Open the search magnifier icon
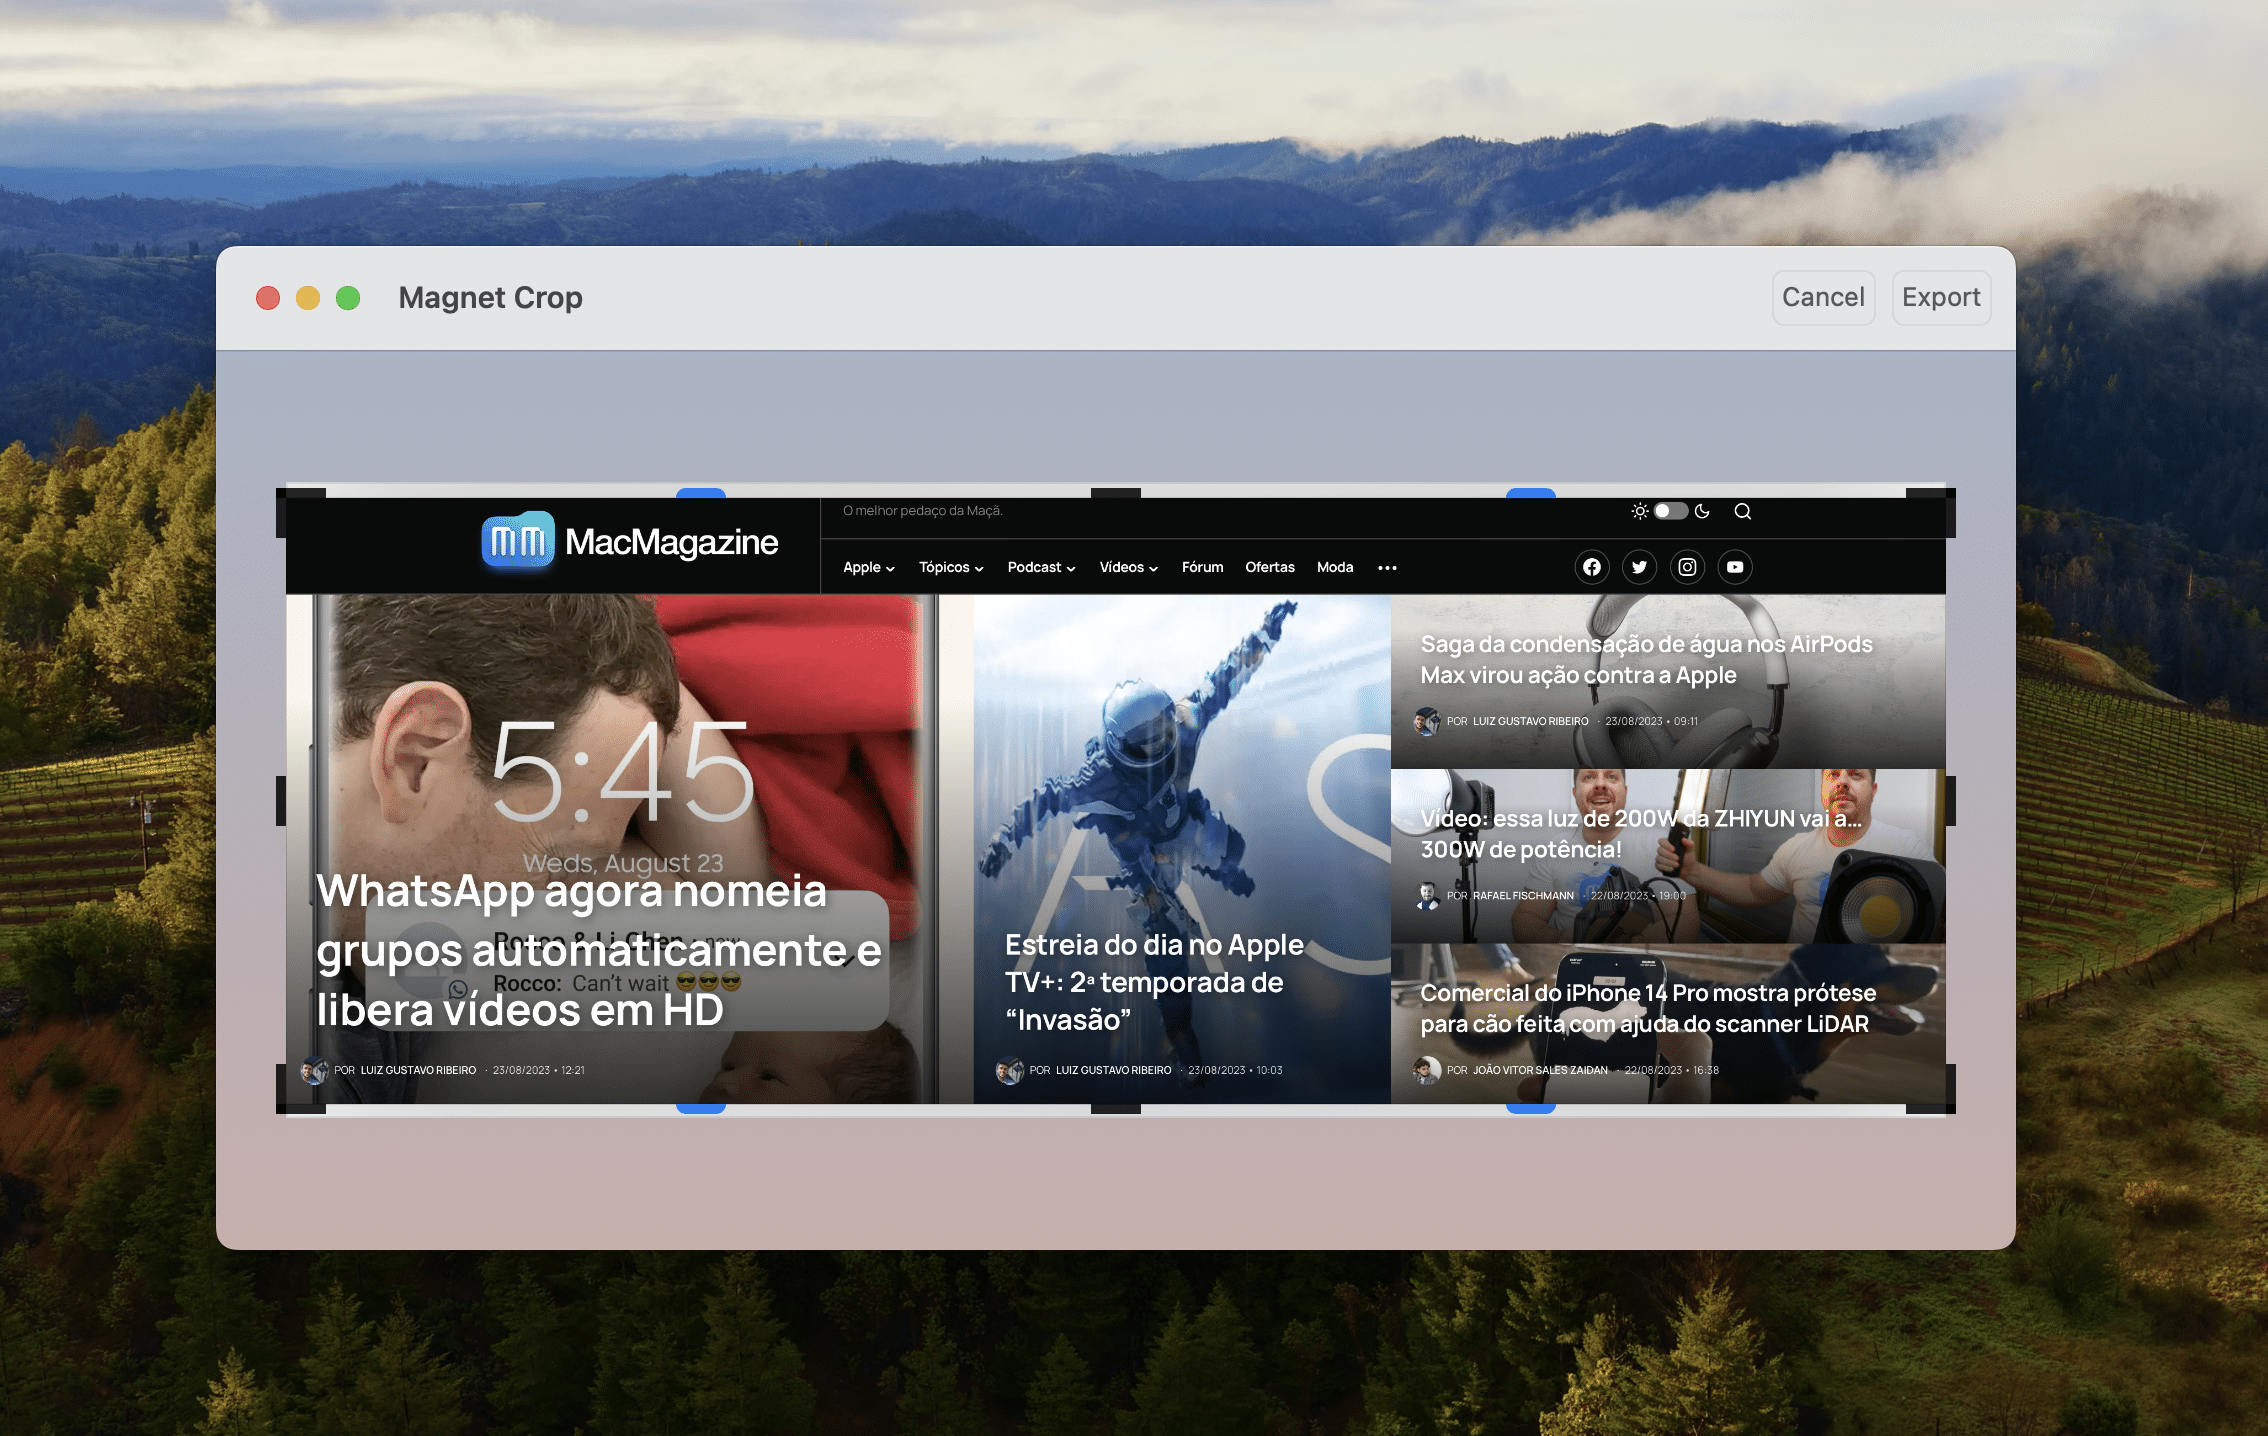Viewport: 2268px width, 1436px height. (1743, 511)
